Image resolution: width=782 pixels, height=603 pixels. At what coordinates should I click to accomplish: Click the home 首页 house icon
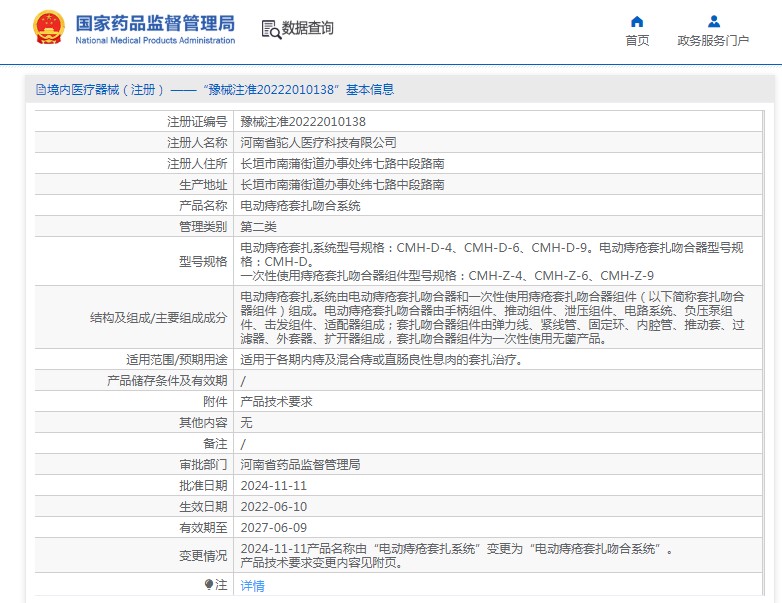tap(637, 21)
